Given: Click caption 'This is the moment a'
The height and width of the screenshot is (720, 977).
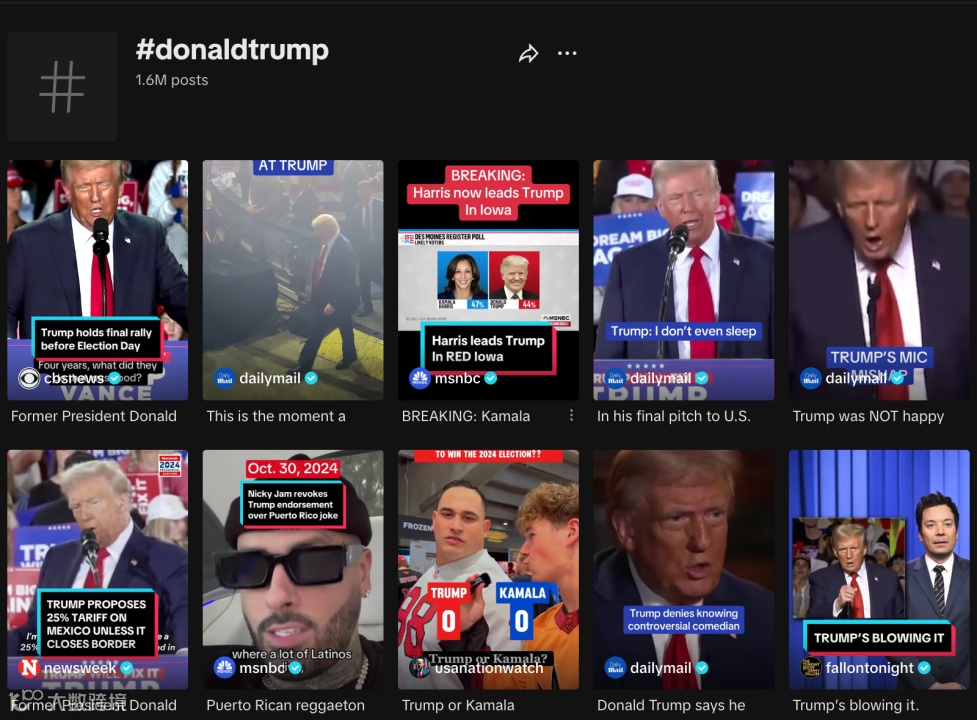Looking at the screenshot, I should (276, 416).
